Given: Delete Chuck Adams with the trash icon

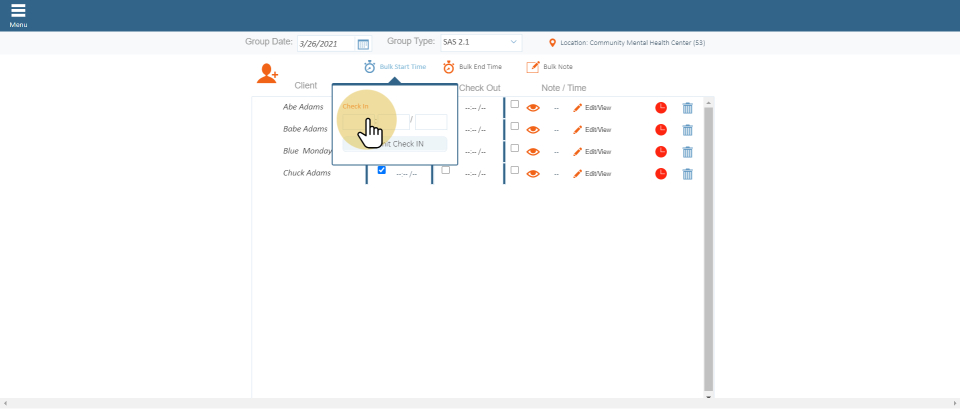Looking at the screenshot, I should (687, 174).
